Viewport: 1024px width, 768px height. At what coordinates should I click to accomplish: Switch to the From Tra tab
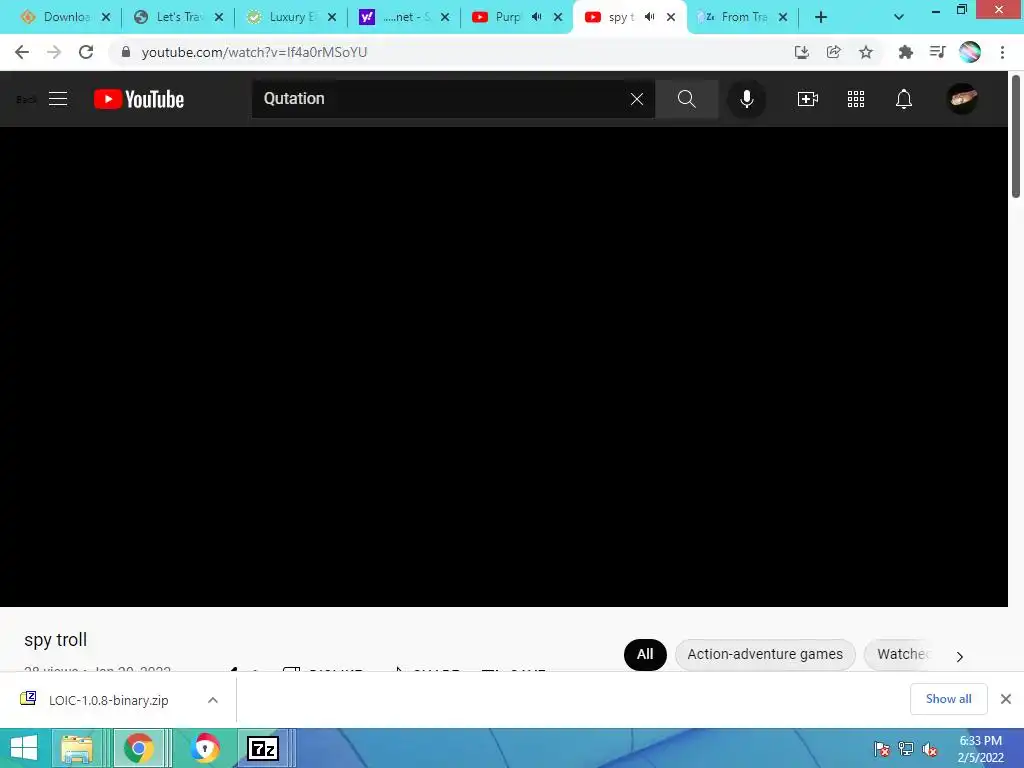click(x=743, y=17)
